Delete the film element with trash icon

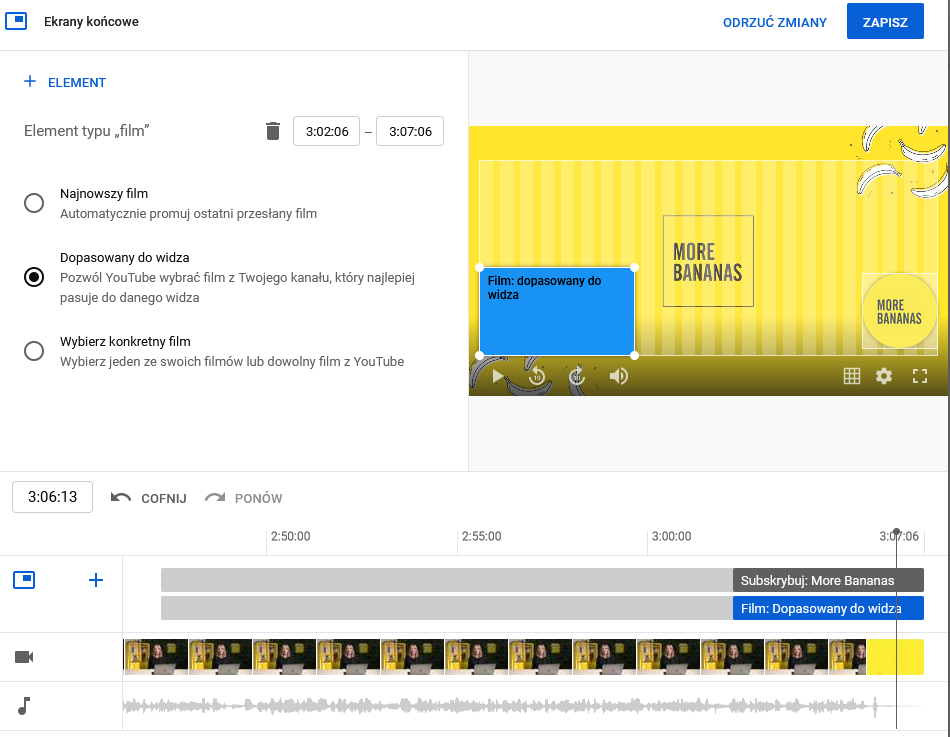[273, 131]
